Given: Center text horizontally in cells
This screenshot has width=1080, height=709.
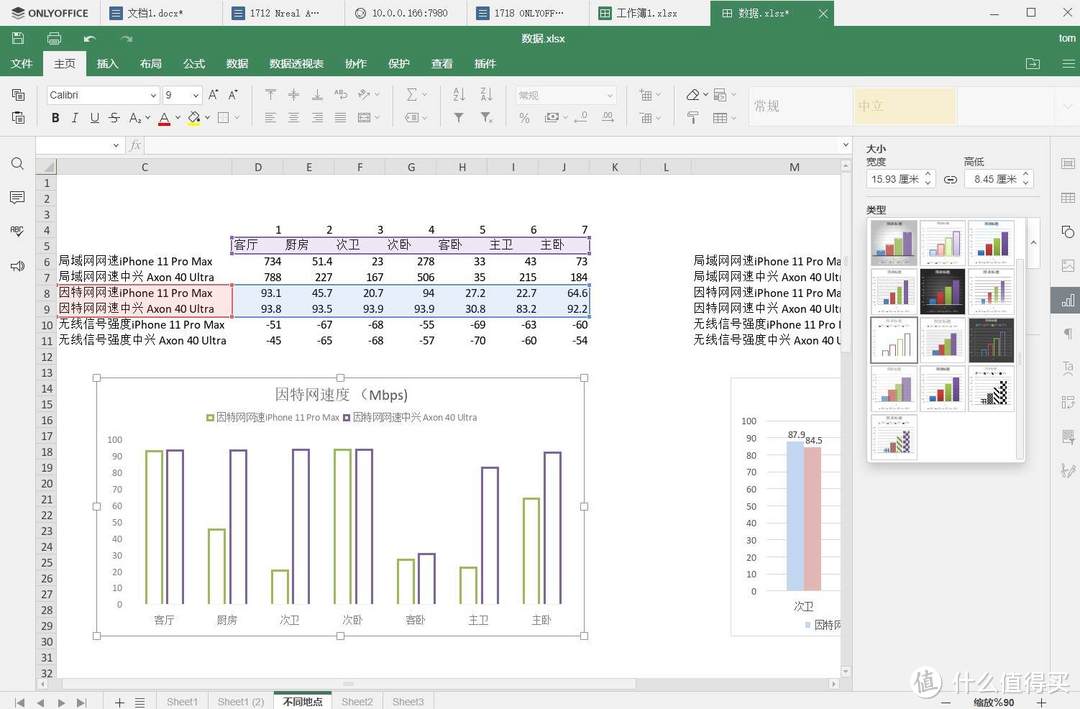Looking at the screenshot, I should point(294,118).
